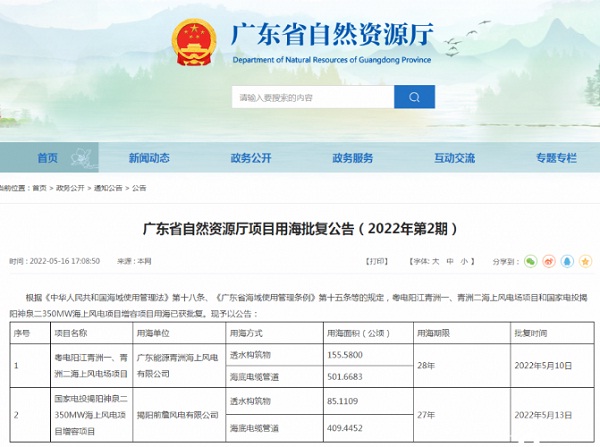Click the timestamp 2022-05-16 17:08:50
600x447 pixels.
coord(65,261)
